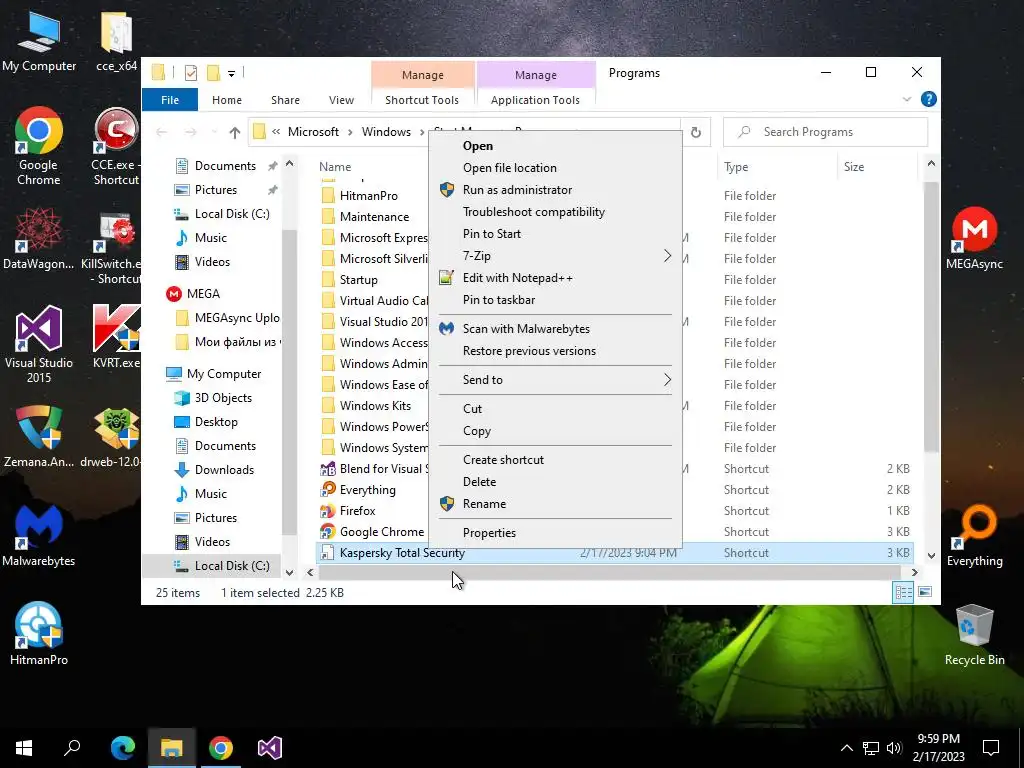Show hidden tray icons chevron
This screenshot has width=1024, height=768.
coord(846,748)
